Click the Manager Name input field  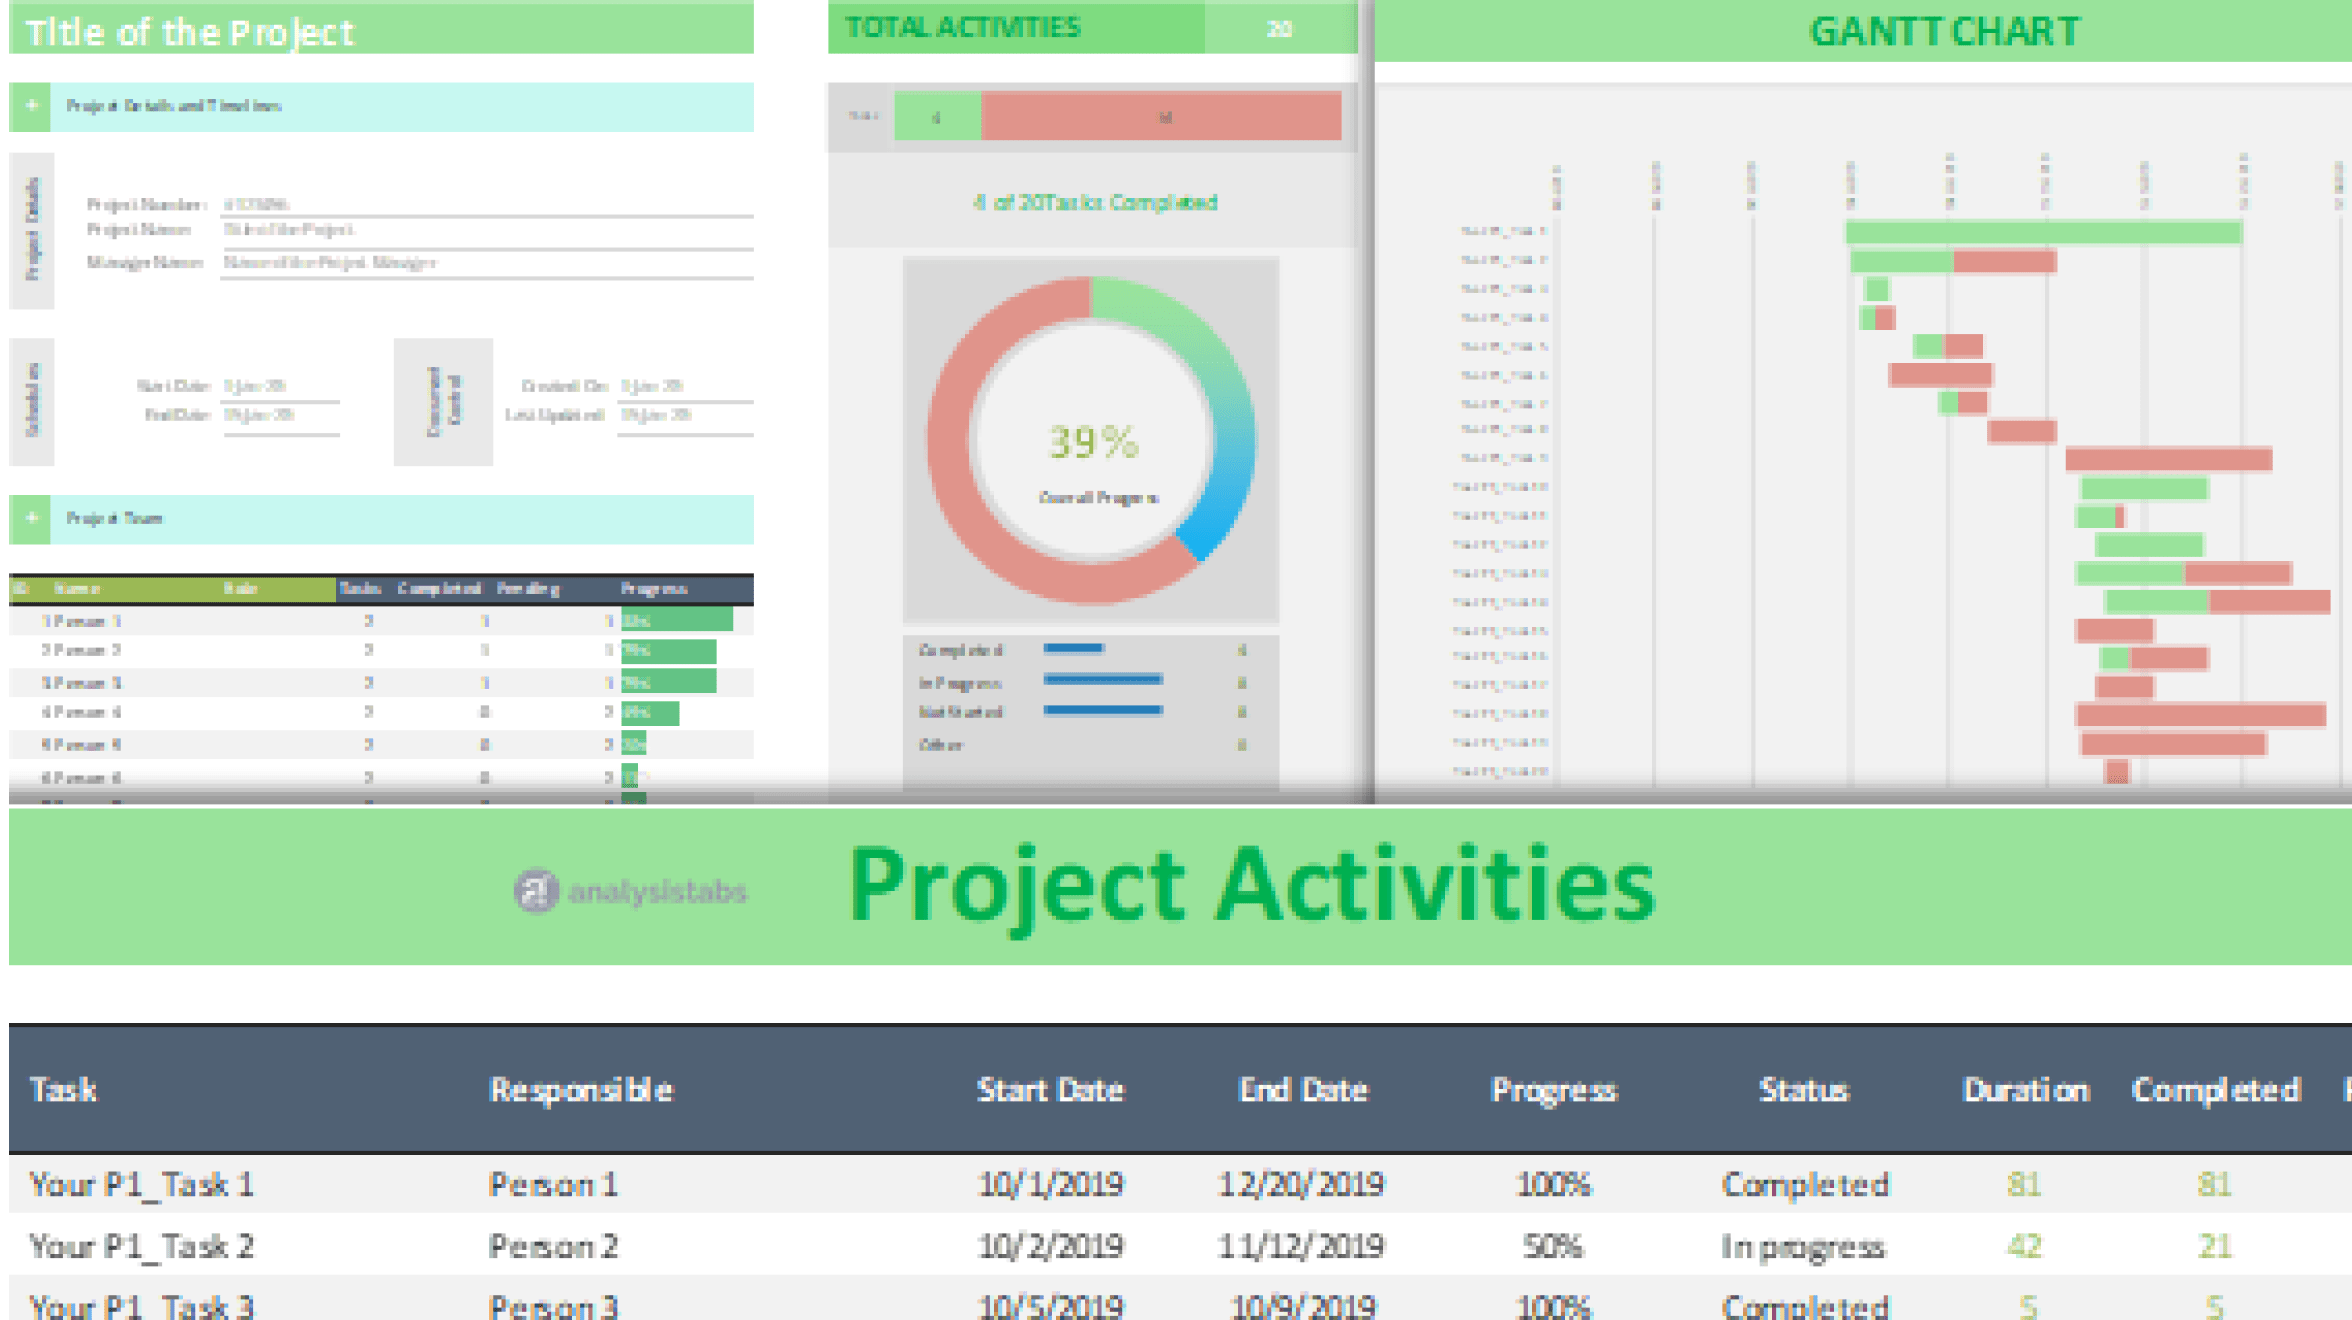click(480, 265)
